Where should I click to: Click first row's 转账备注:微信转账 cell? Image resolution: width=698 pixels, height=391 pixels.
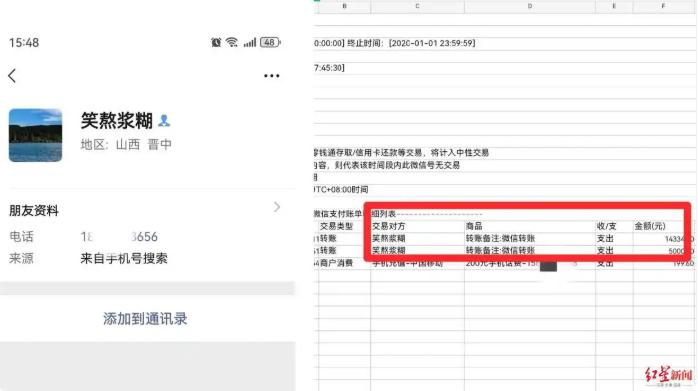(x=530, y=239)
